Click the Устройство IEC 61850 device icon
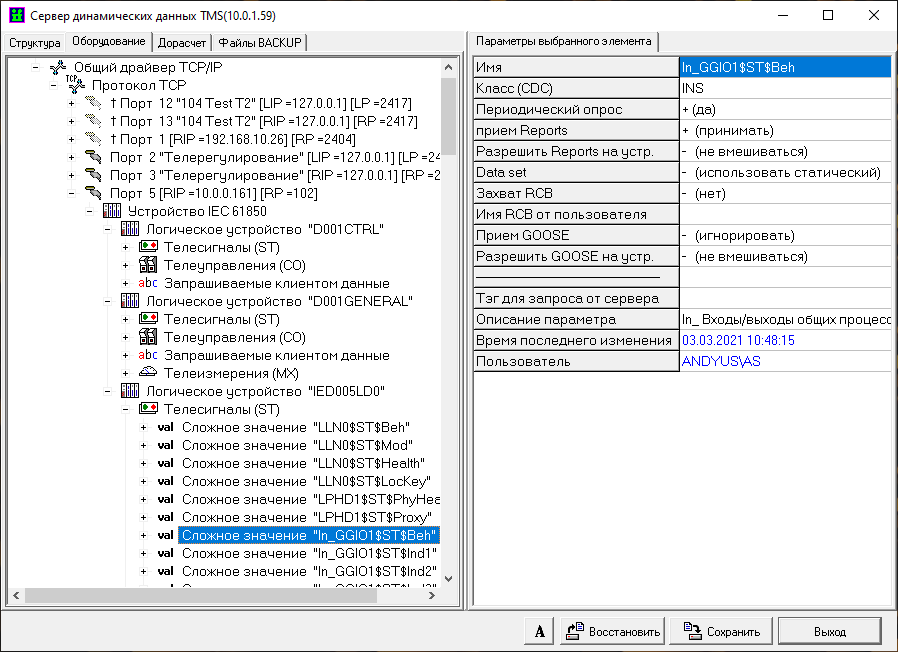The width and height of the screenshot is (898, 652). click(x=111, y=211)
